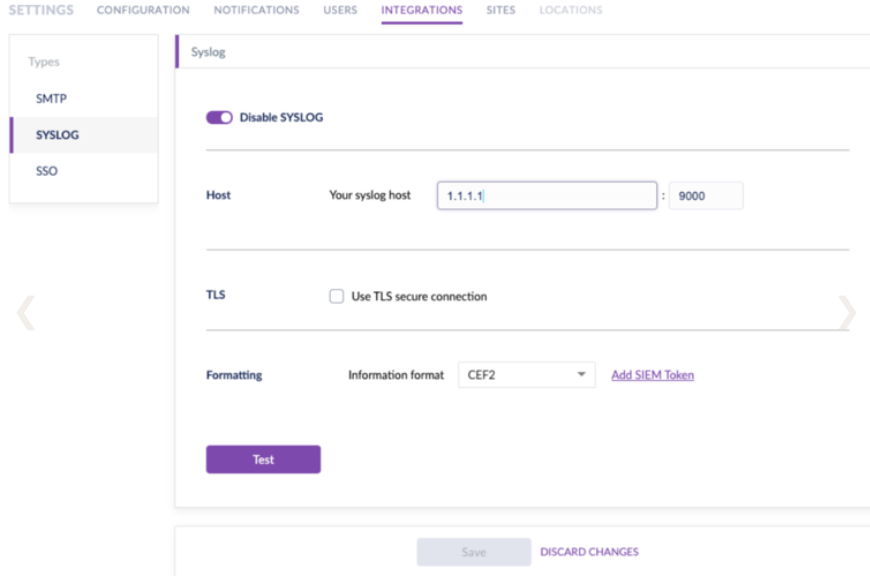Select SYSLOG in Types list
Viewport: 870px width, 576px height.
pyautogui.click(x=84, y=135)
